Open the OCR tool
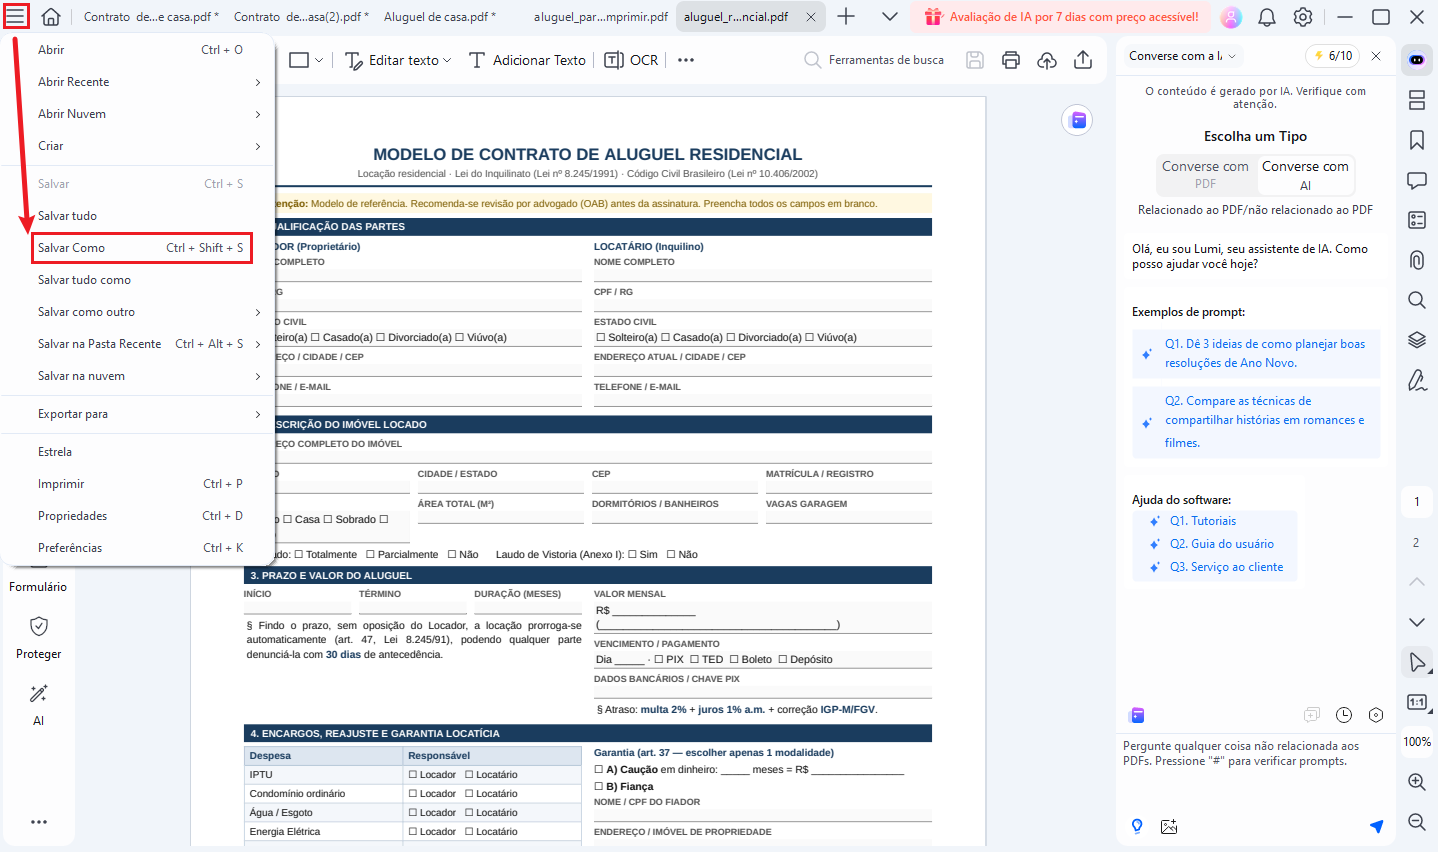1438x852 pixels. coord(631,60)
